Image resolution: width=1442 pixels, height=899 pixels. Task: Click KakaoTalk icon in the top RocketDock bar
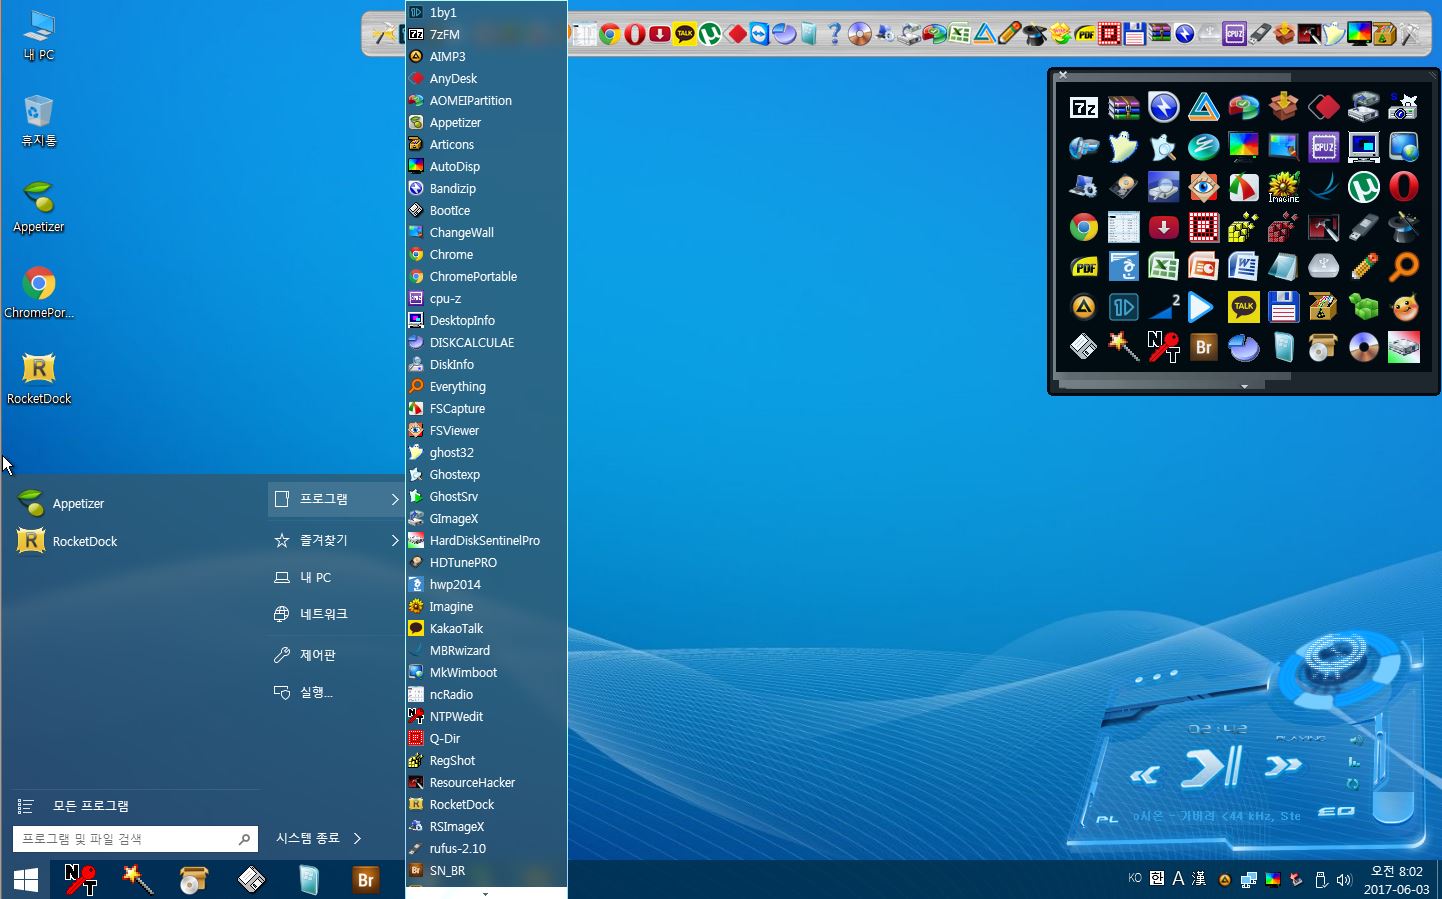tap(685, 35)
